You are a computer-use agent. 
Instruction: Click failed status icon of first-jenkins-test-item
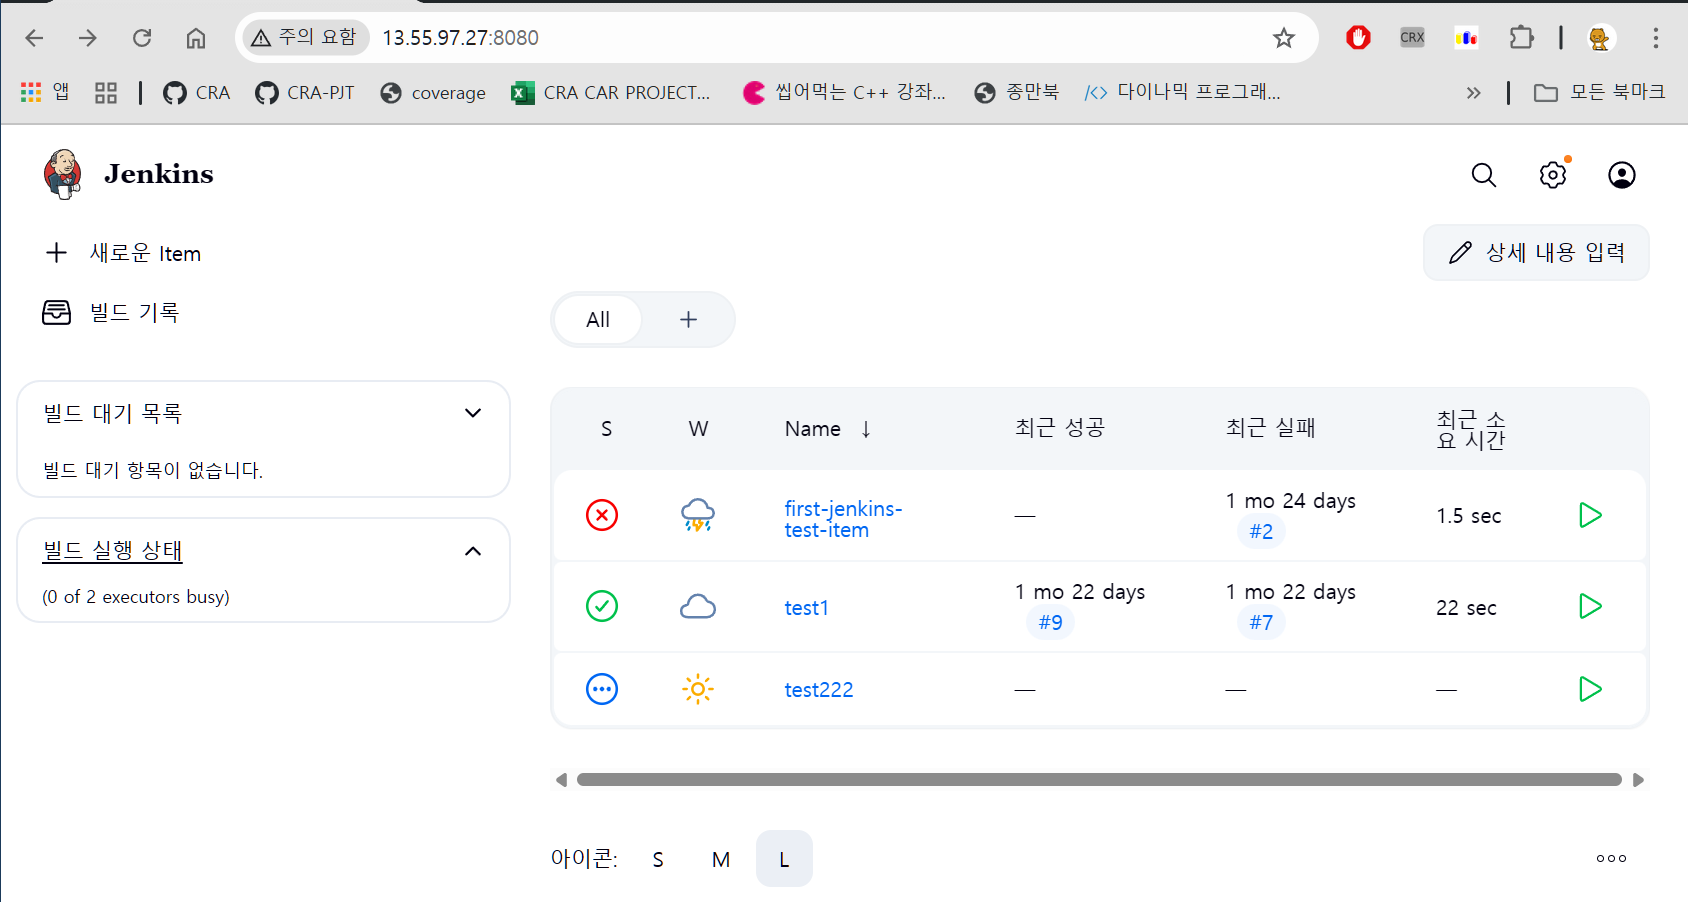pyautogui.click(x=602, y=515)
